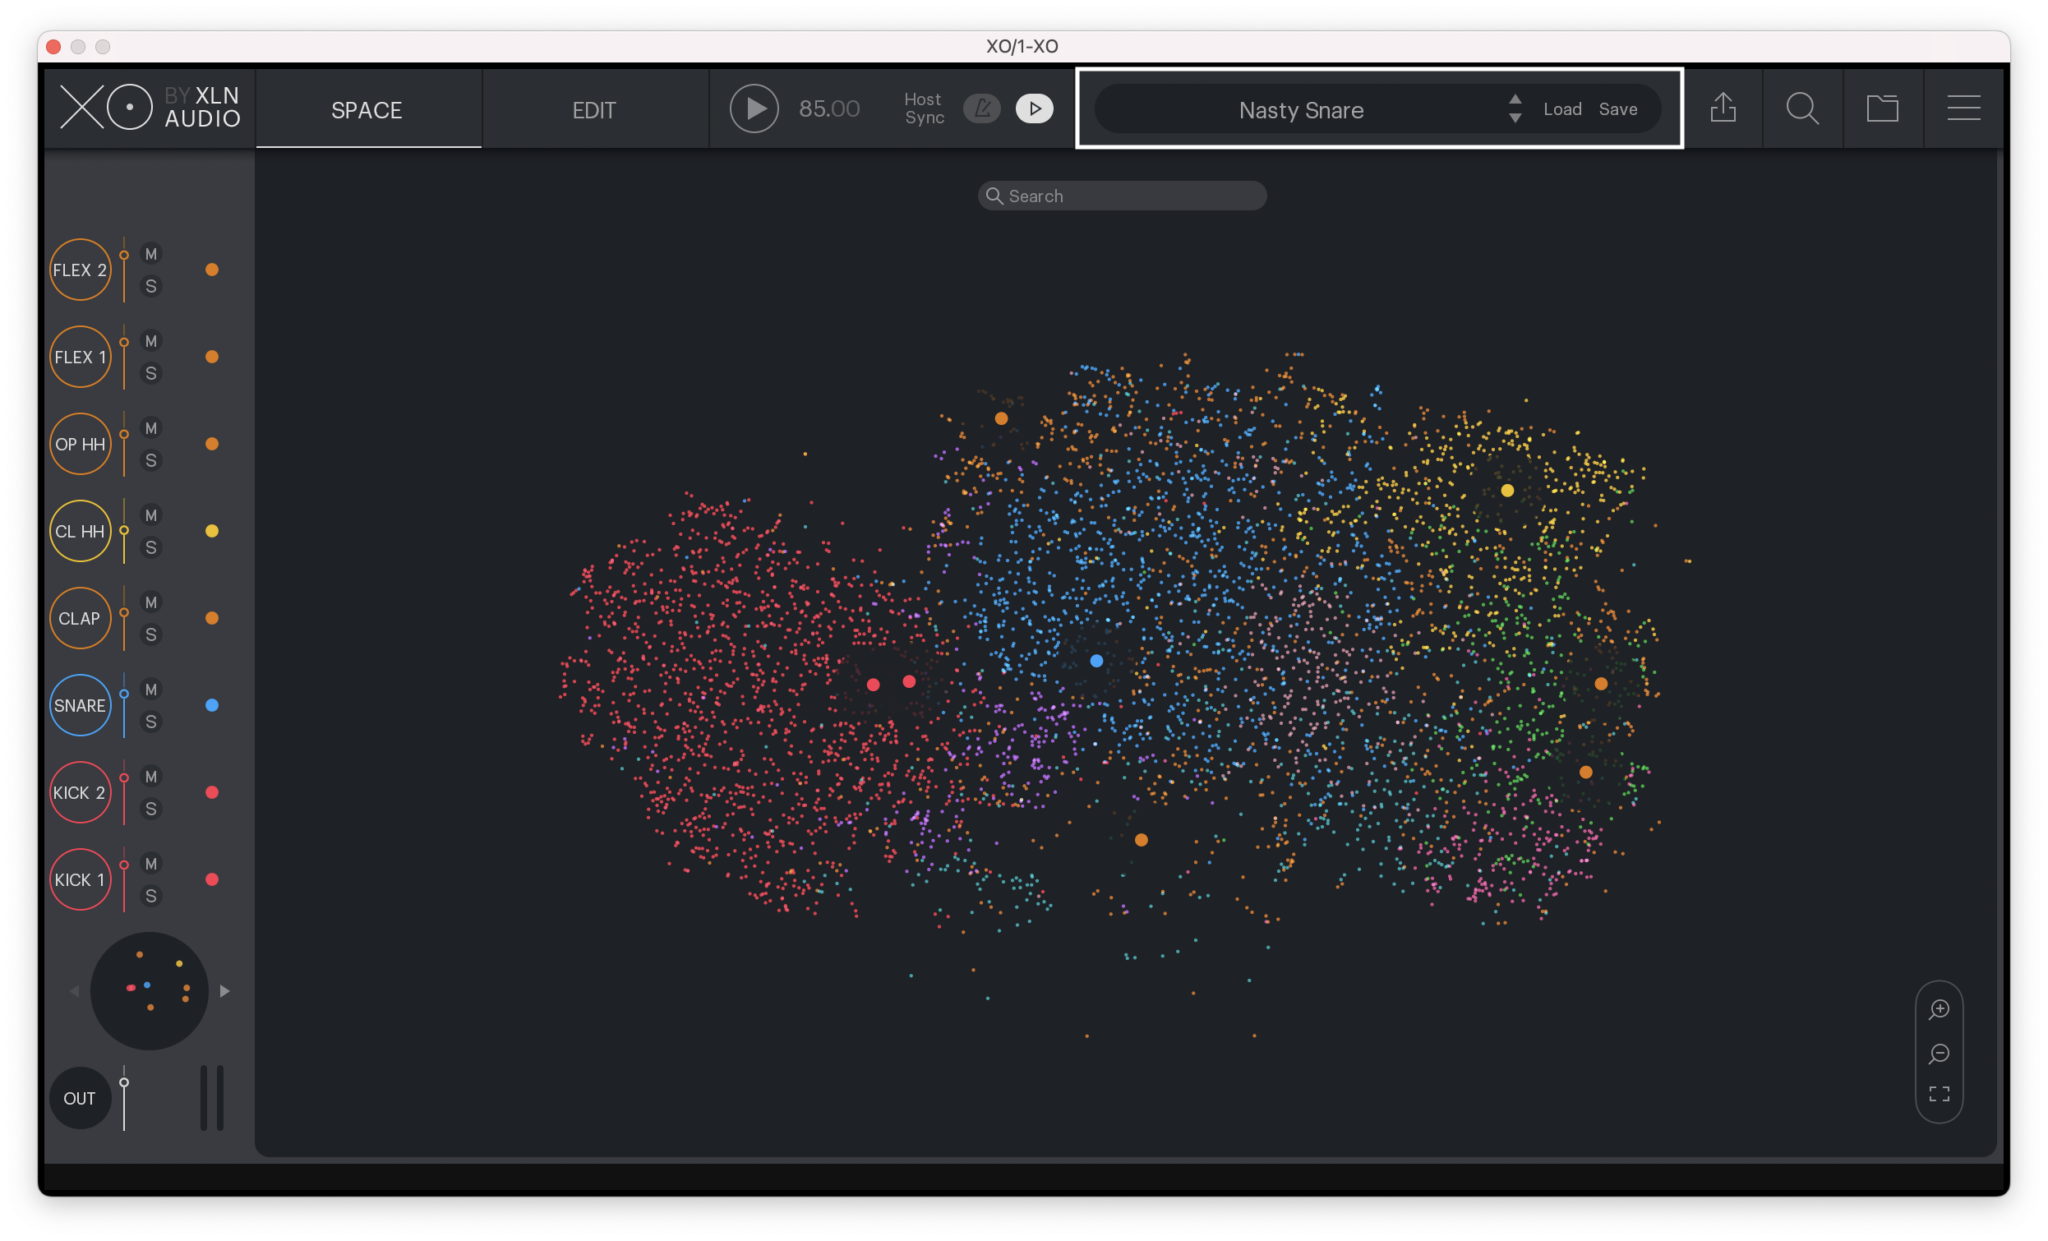Screen dimensions: 2048x1241
Task: Click the zoom-out icon on the sample map
Action: click(1938, 1053)
